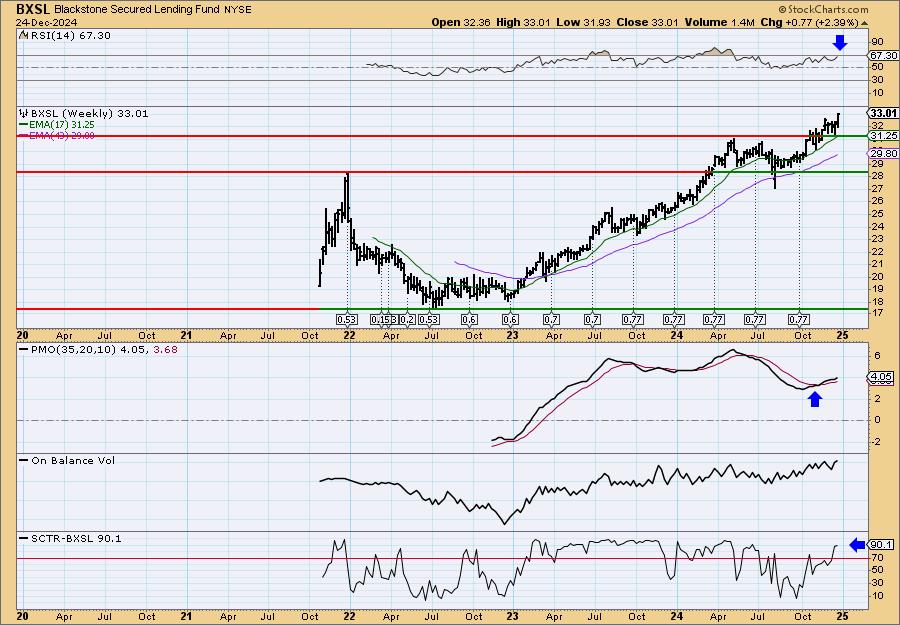
Task: Click the 90.1 SCTR value tag
Action: pyautogui.click(x=882, y=545)
